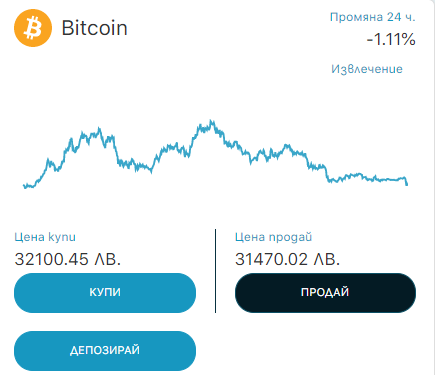Click the vertical divider between buy and sell prices
435x375 pixels.
(215, 271)
